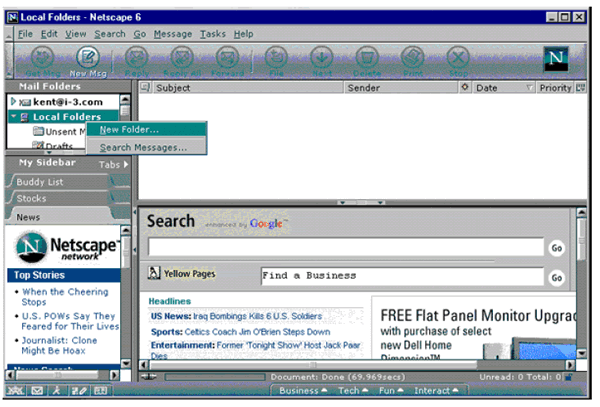The image size is (600, 407).
Task: Open Address Book from the status bar icon
Action: pyautogui.click(x=101, y=391)
